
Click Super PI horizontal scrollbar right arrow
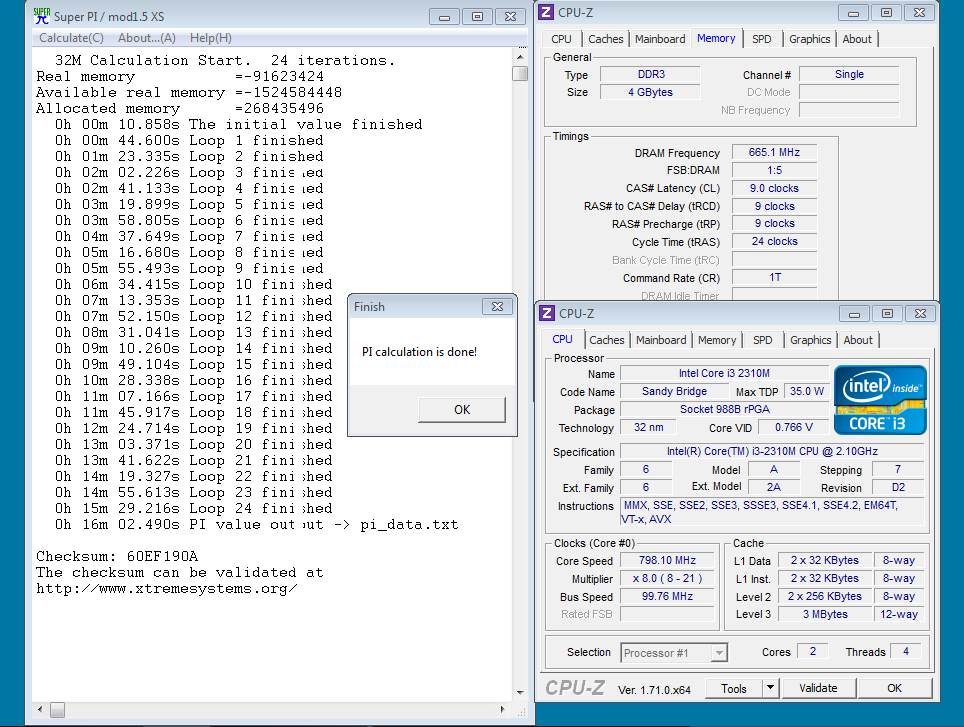click(x=503, y=709)
